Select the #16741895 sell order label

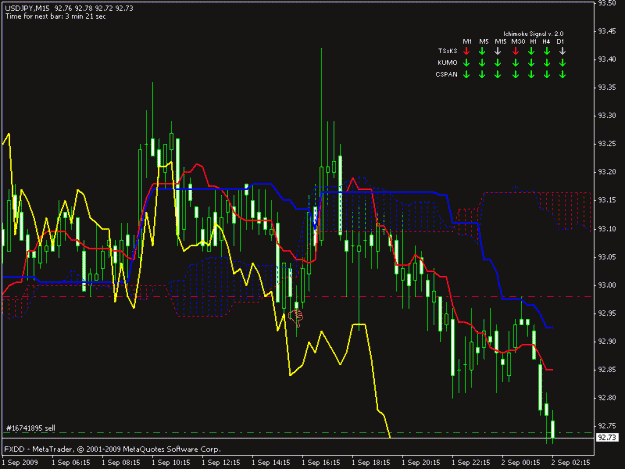point(31,428)
